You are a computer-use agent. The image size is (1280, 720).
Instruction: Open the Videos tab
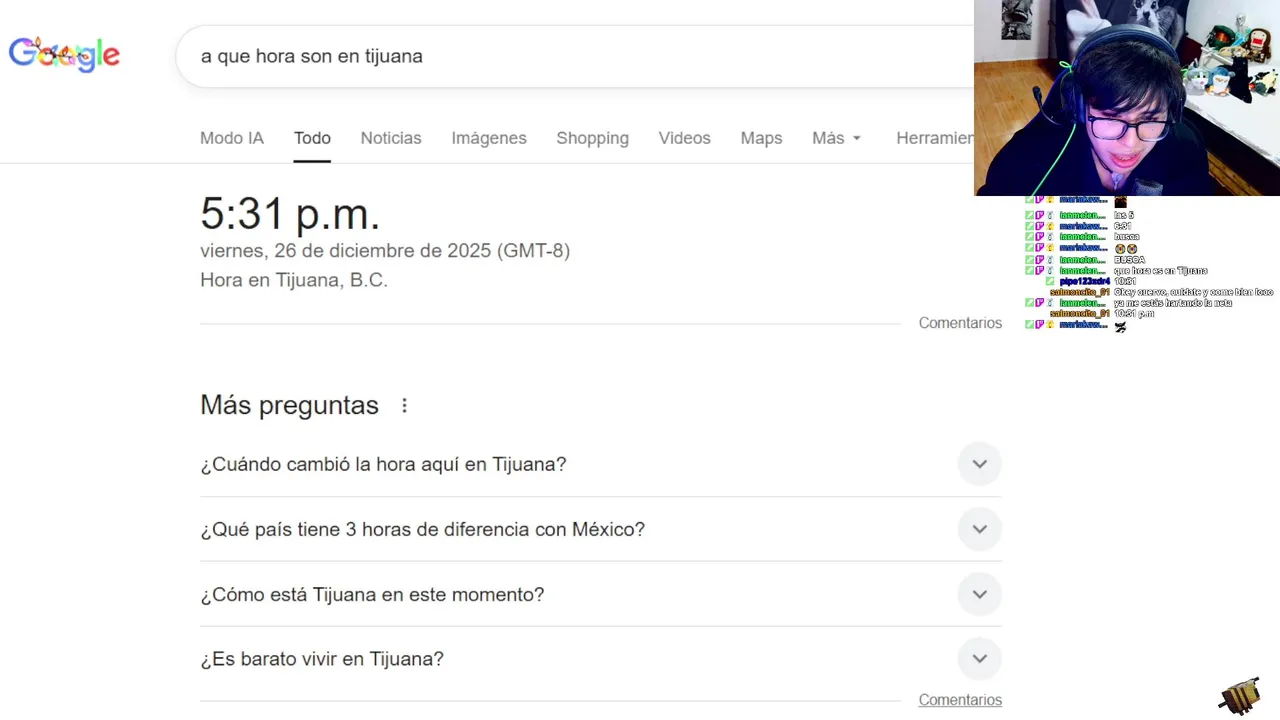(x=685, y=138)
